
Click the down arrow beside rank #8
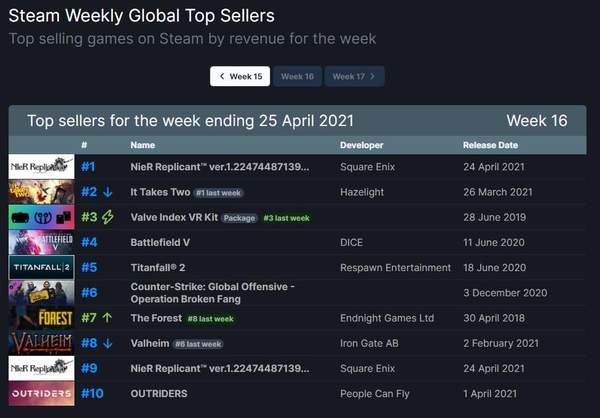coord(108,342)
